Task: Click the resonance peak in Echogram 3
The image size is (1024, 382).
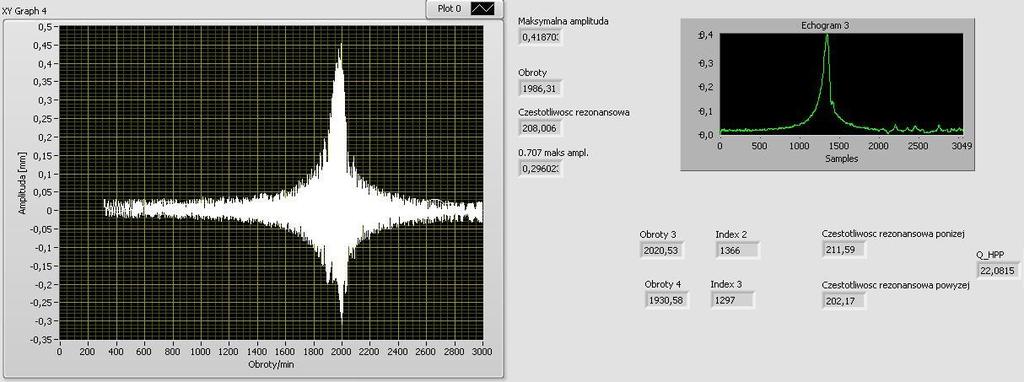Action: [x=827, y=37]
